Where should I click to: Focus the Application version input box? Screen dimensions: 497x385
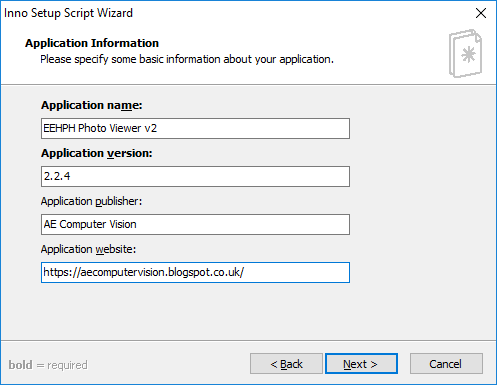pyautogui.click(x=195, y=176)
